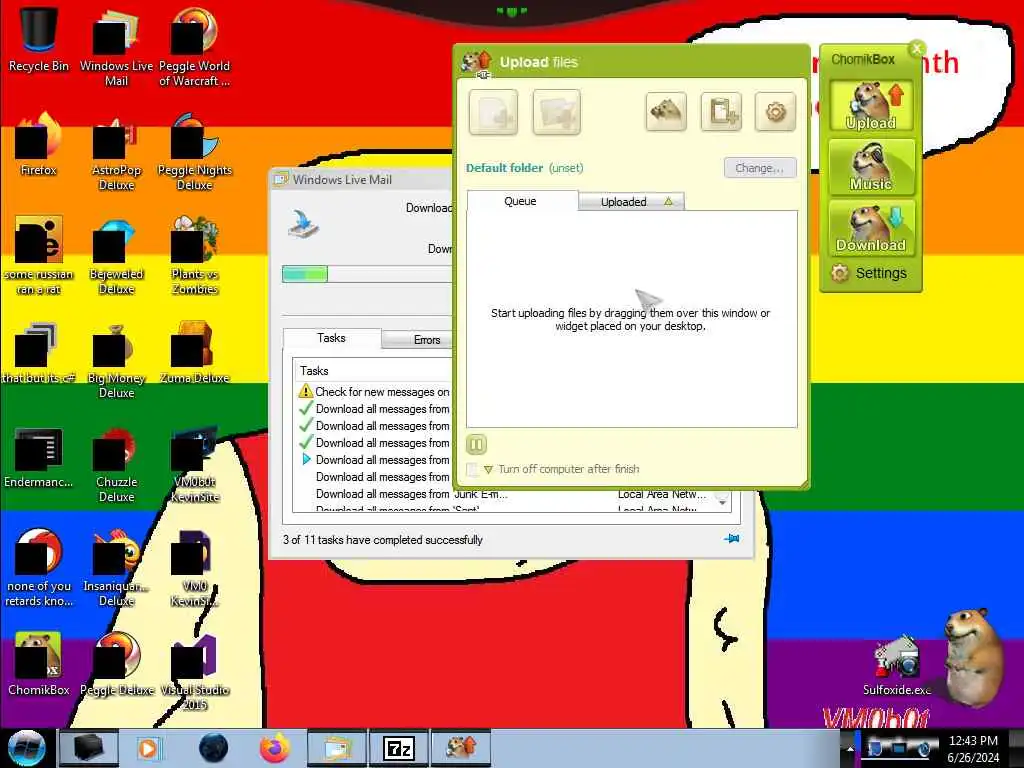This screenshot has width=1024, height=768.
Task: Select the Endermanc... desktop icon
Action: pyautogui.click(x=39, y=457)
